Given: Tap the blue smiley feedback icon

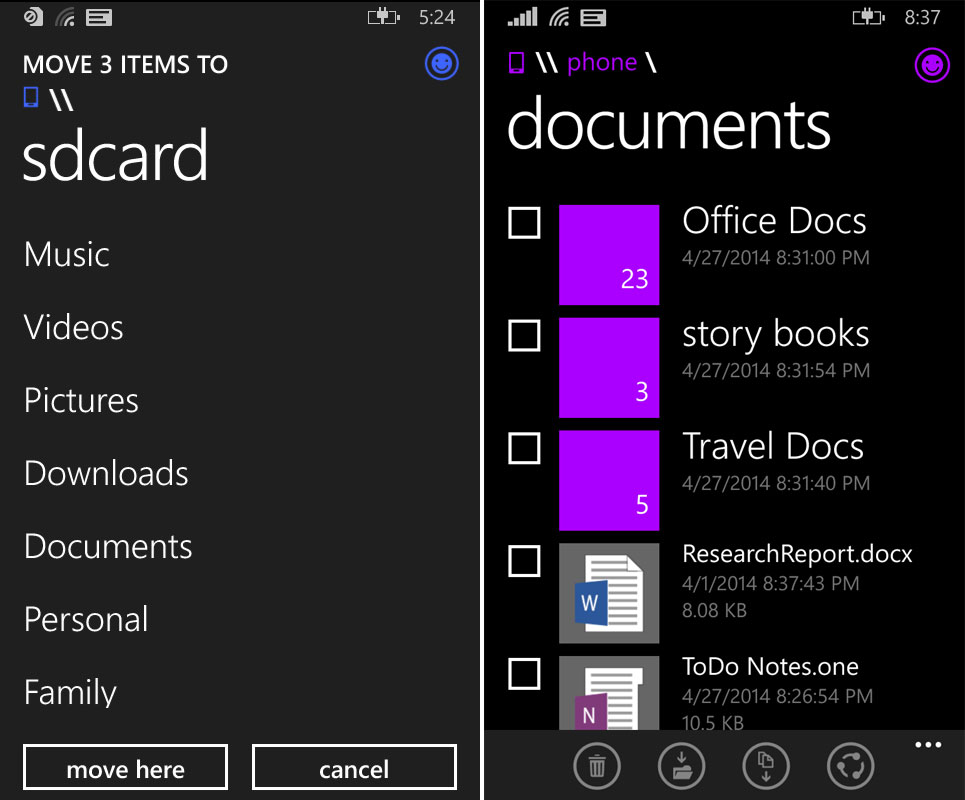Looking at the screenshot, I should [441, 63].
